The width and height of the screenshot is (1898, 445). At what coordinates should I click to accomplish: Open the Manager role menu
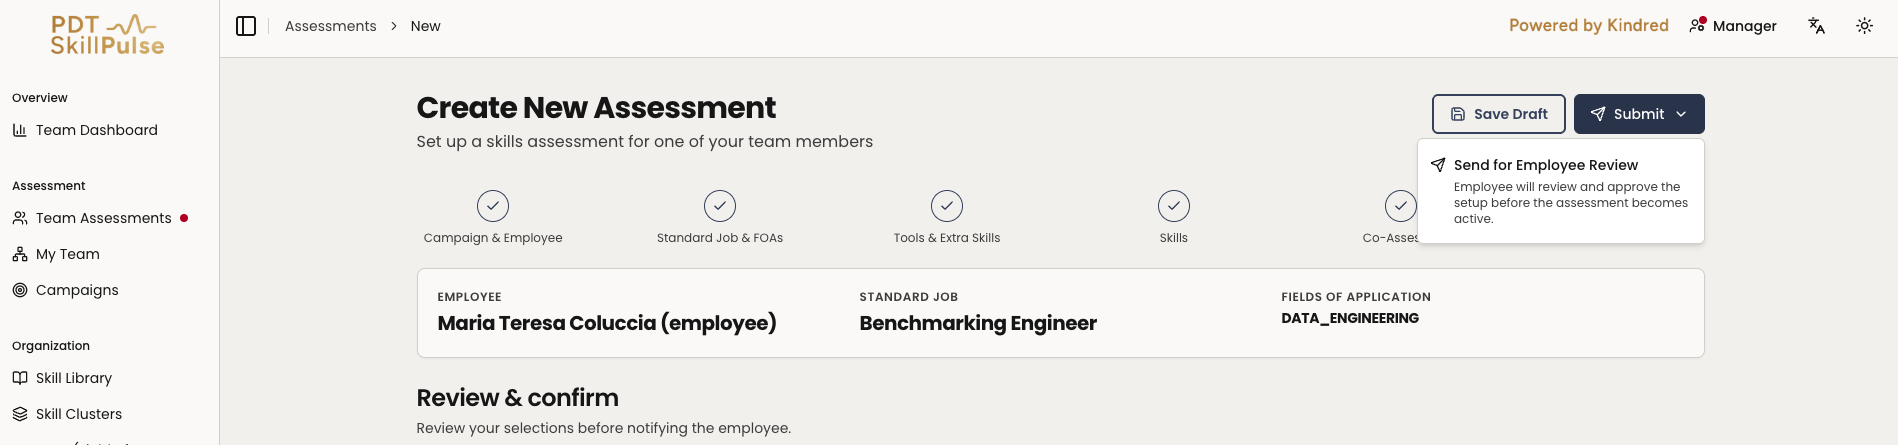click(1733, 26)
